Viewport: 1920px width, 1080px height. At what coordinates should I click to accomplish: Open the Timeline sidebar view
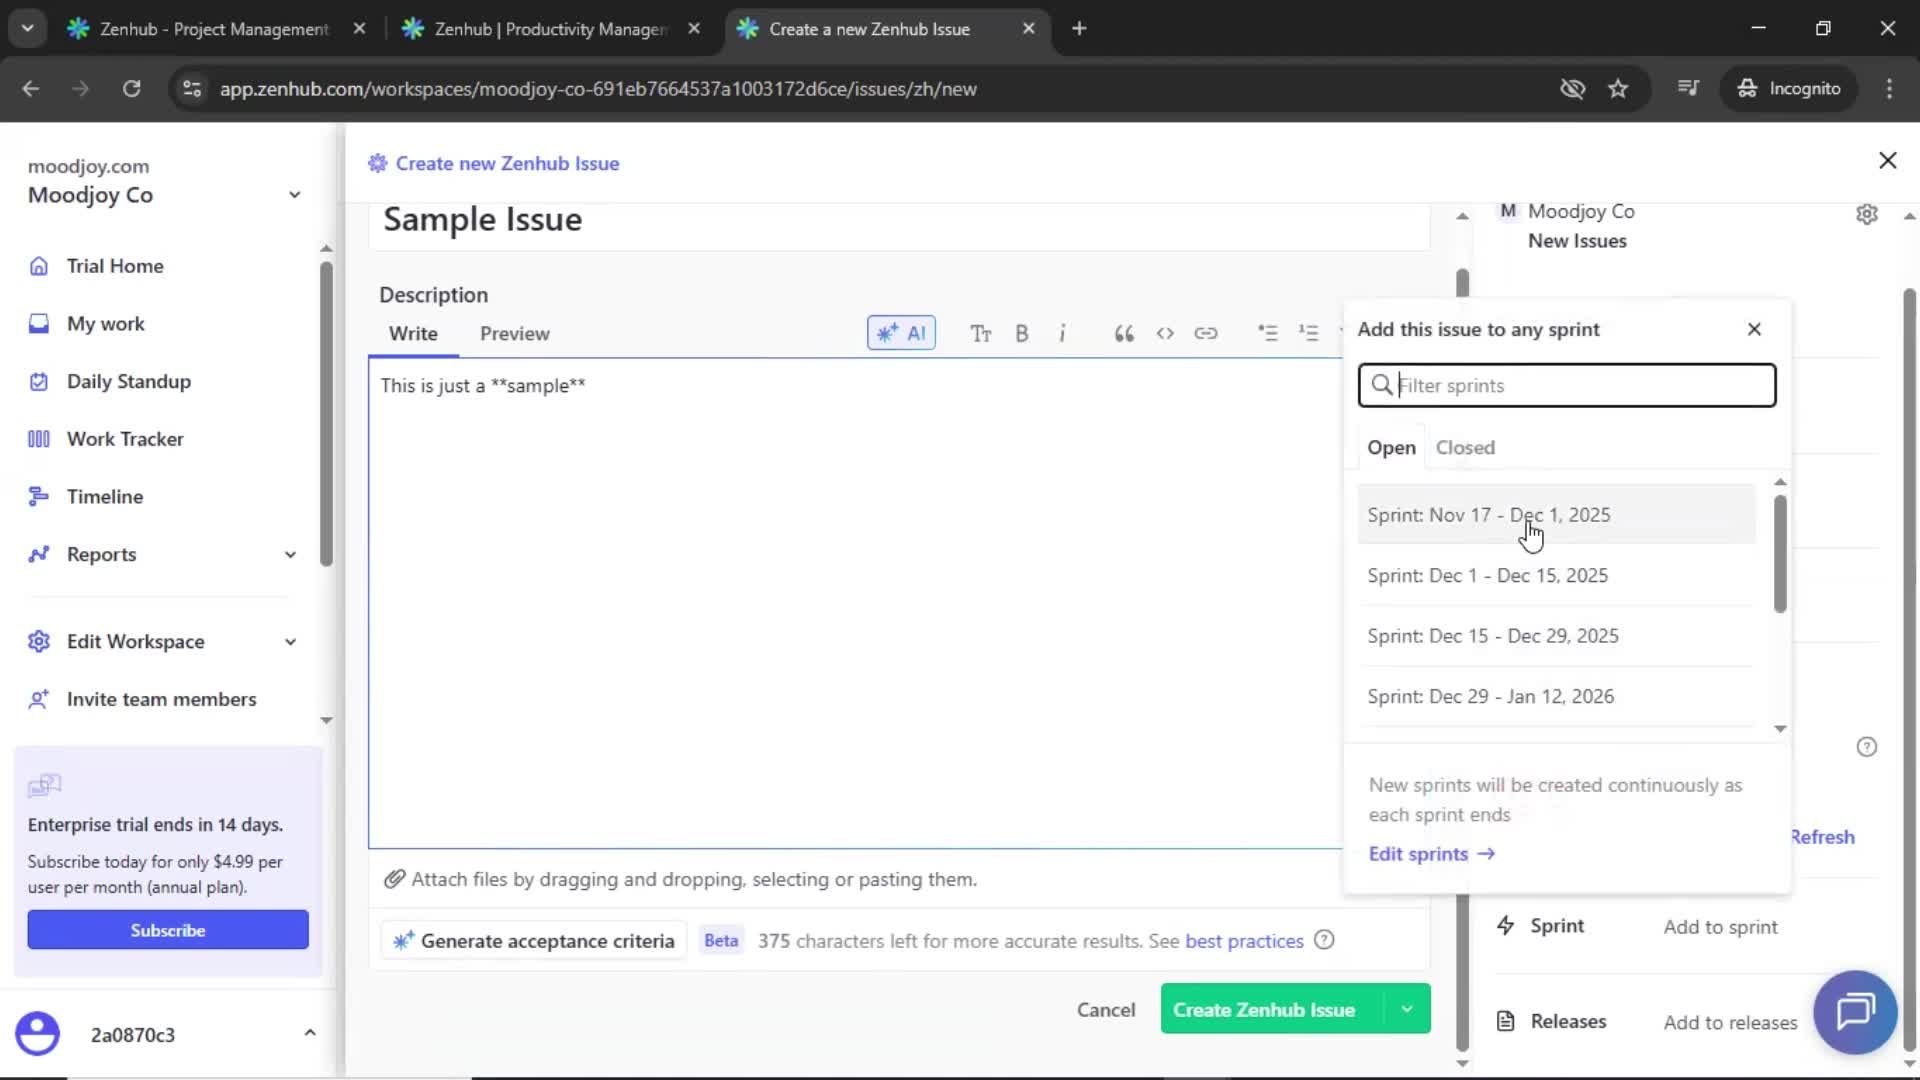[104, 496]
